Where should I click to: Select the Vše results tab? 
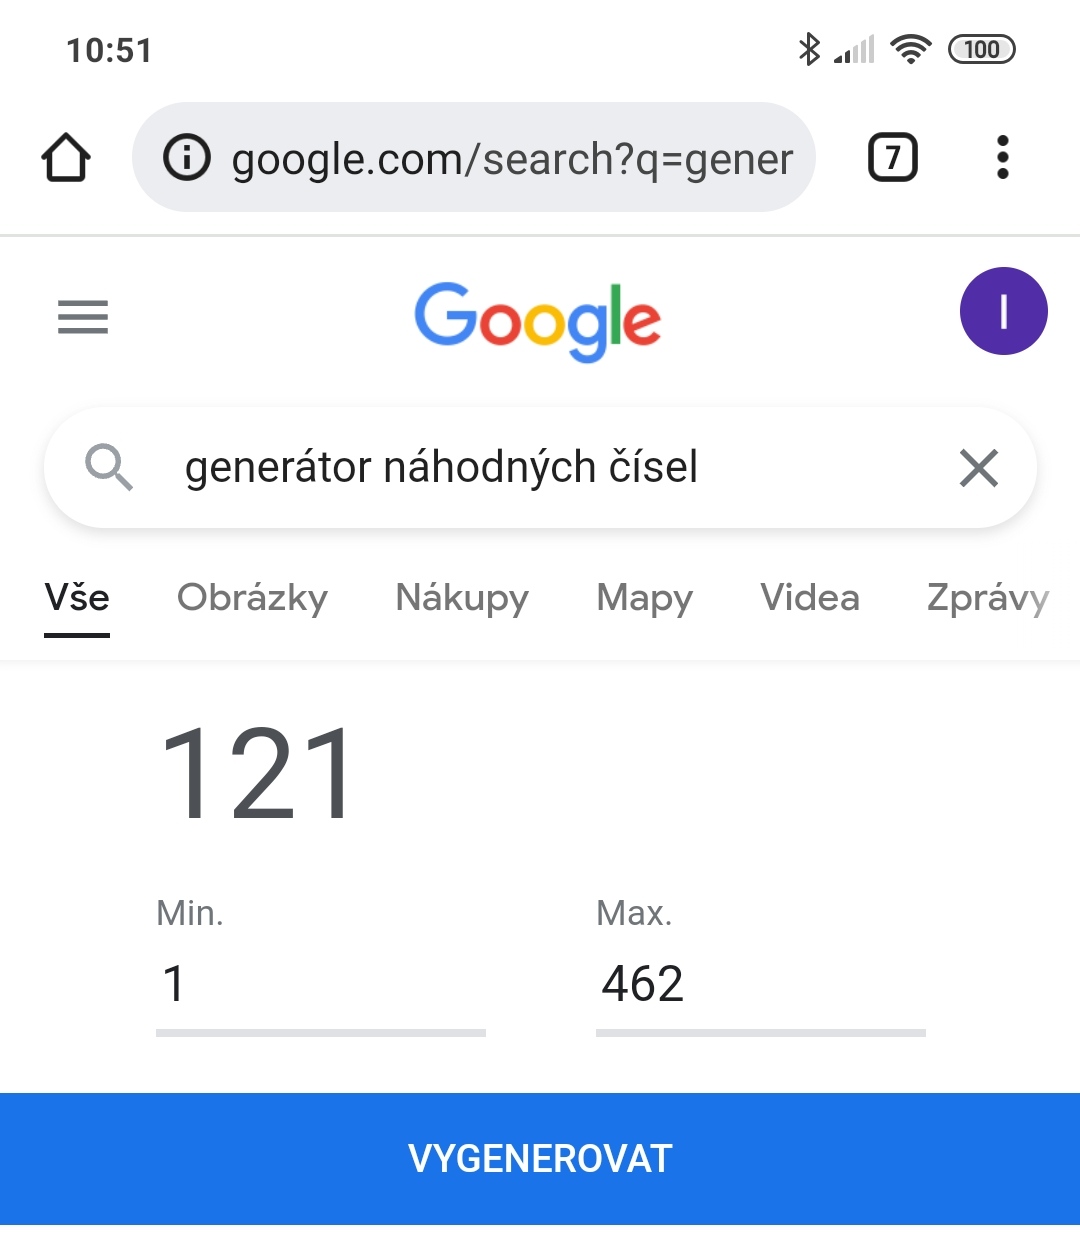pos(77,598)
